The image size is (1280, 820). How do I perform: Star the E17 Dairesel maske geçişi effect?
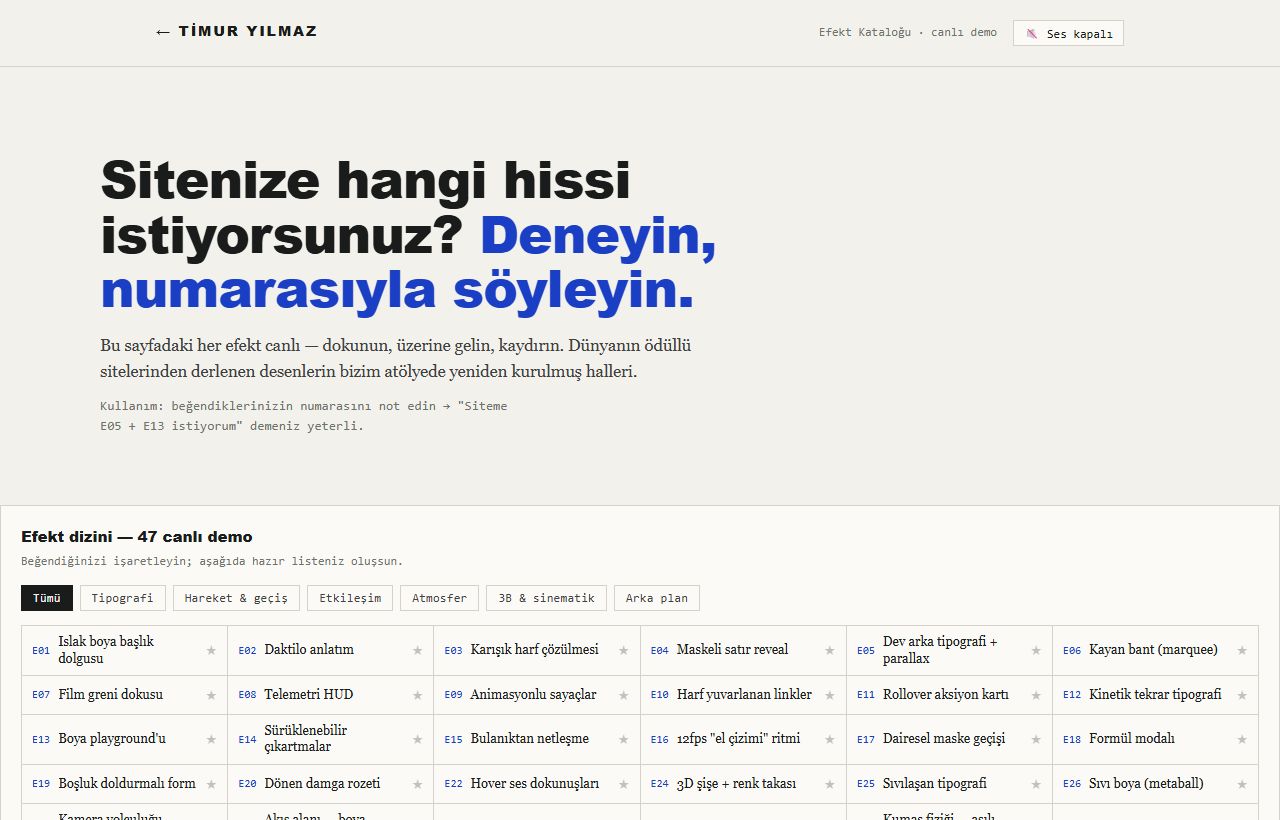tap(1035, 739)
